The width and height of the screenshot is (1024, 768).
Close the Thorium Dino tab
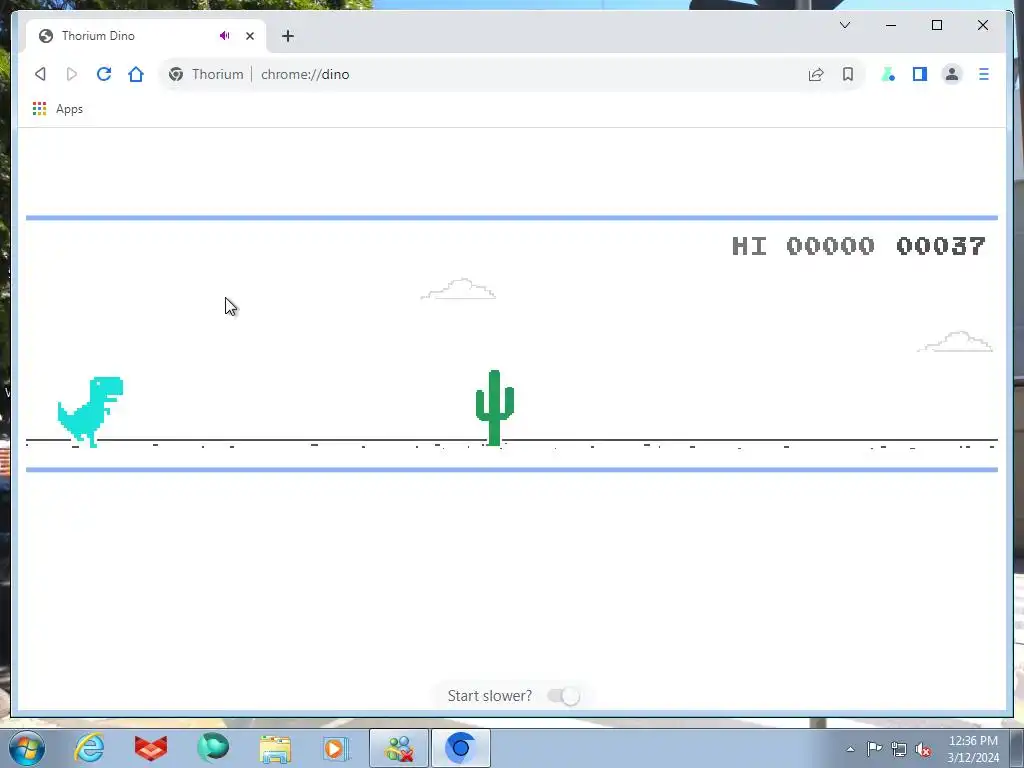[x=249, y=36]
